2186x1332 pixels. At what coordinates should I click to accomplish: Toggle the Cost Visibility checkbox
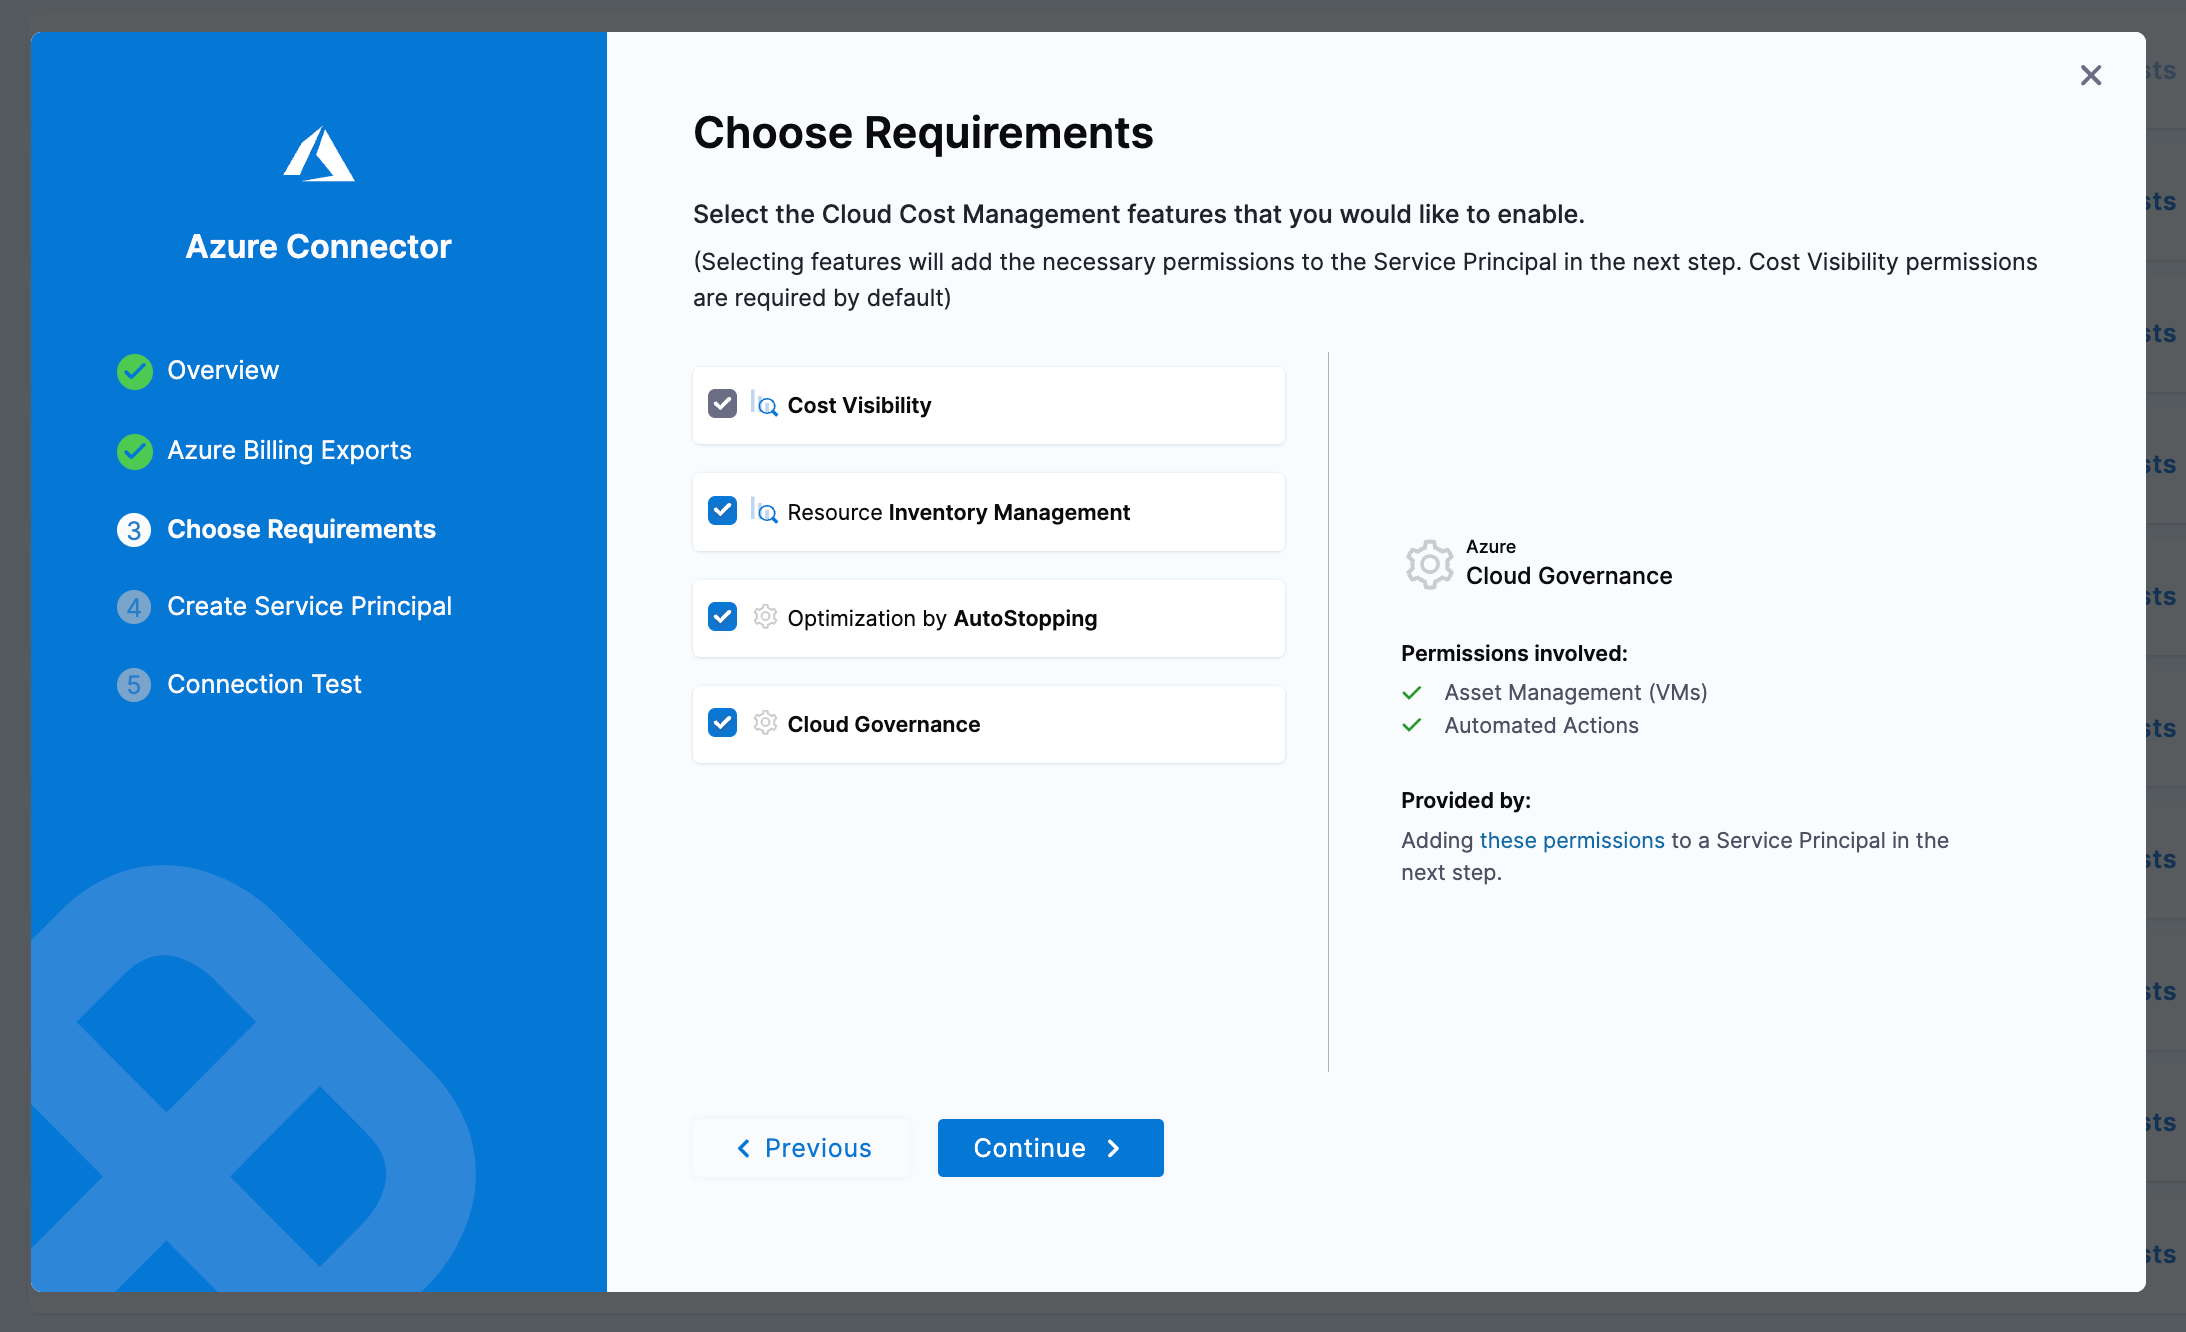point(722,404)
